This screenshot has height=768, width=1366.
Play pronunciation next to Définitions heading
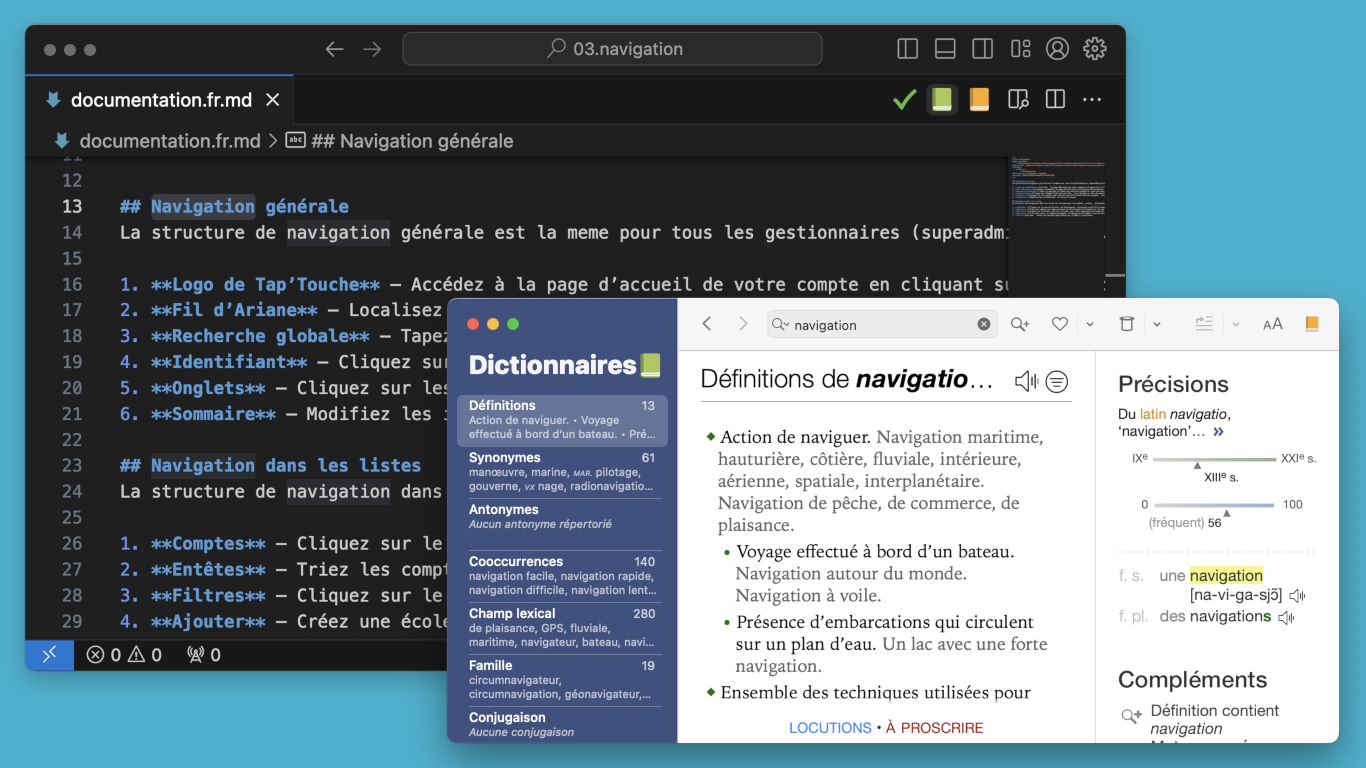1025,381
